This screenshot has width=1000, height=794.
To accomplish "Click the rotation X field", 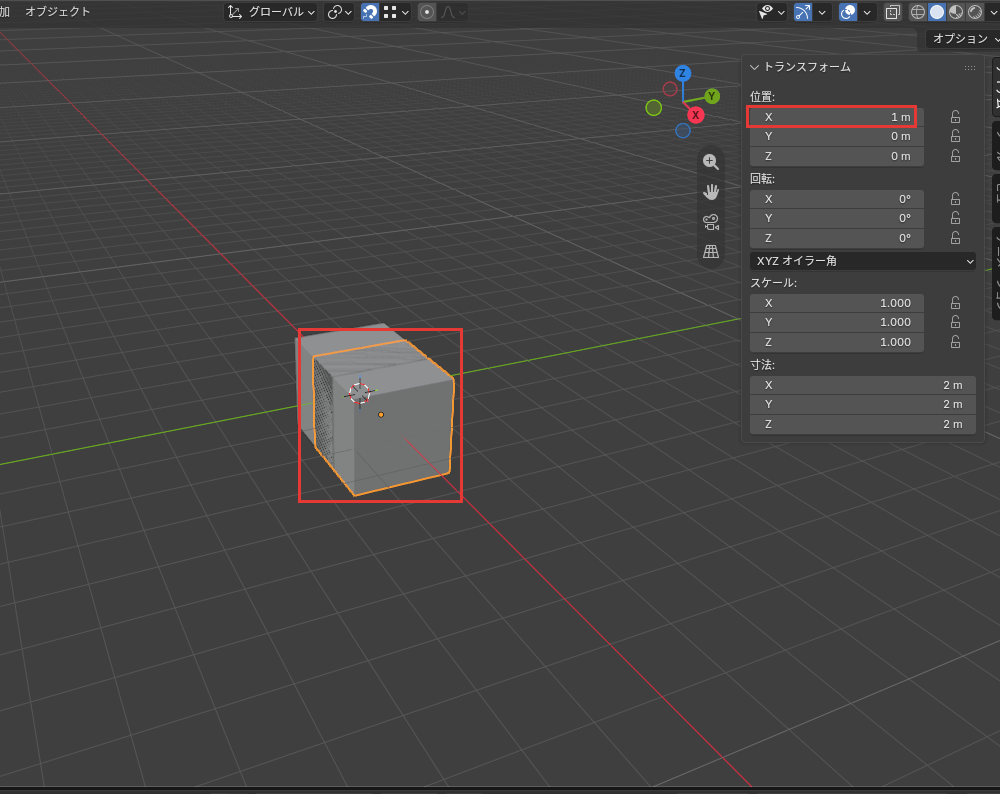I will coord(836,199).
